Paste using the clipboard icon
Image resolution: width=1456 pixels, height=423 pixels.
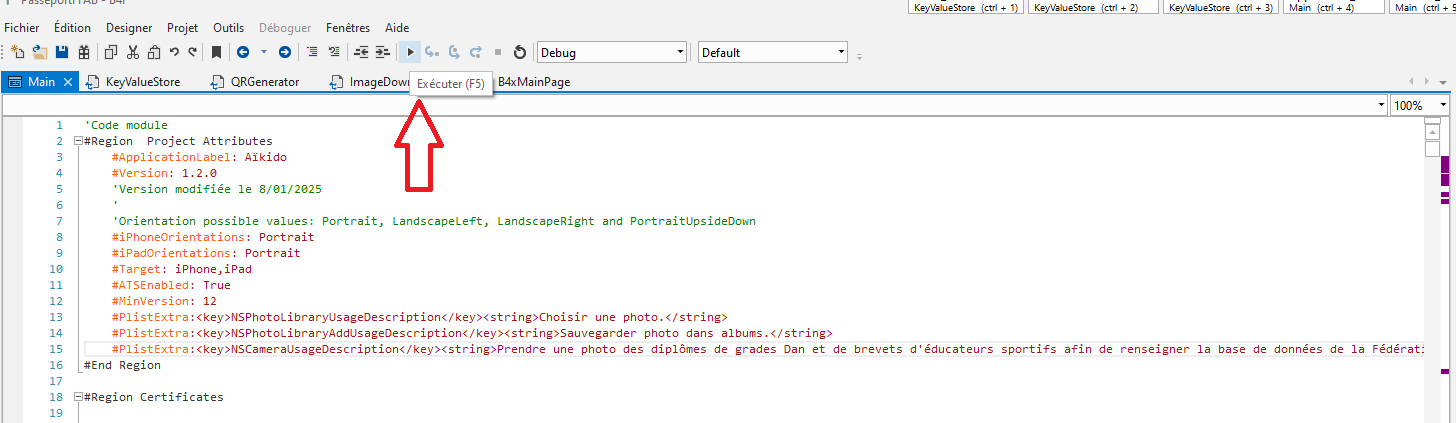coord(154,52)
